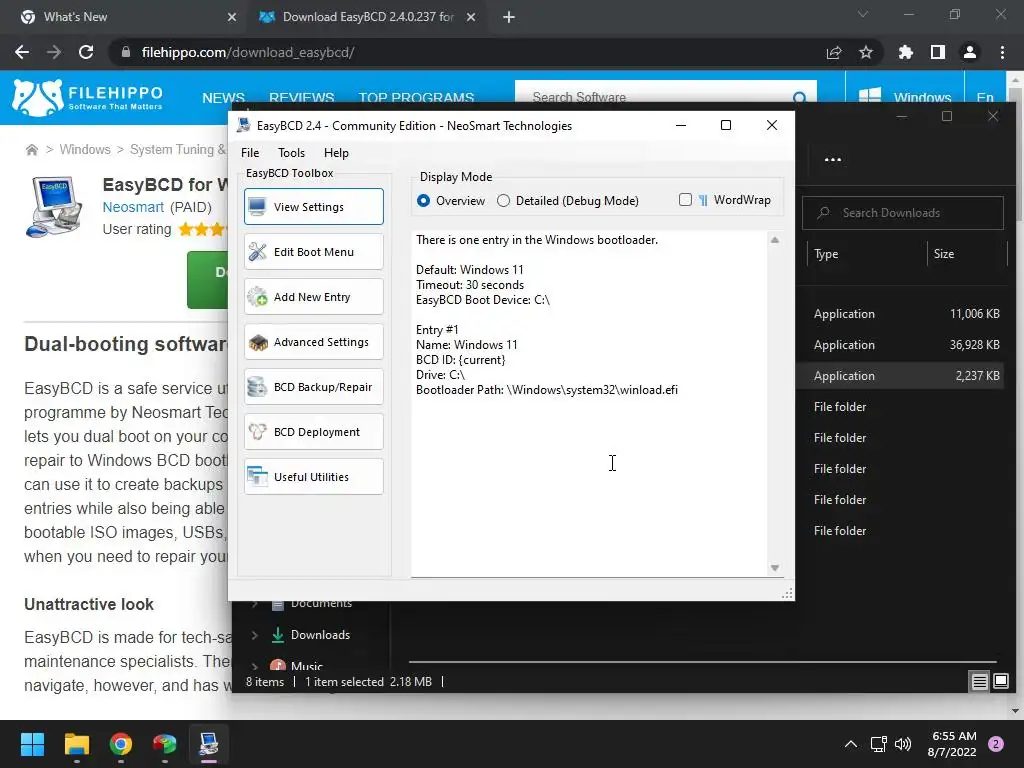Open the REVIEWS link on FileHippo

click(x=302, y=98)
